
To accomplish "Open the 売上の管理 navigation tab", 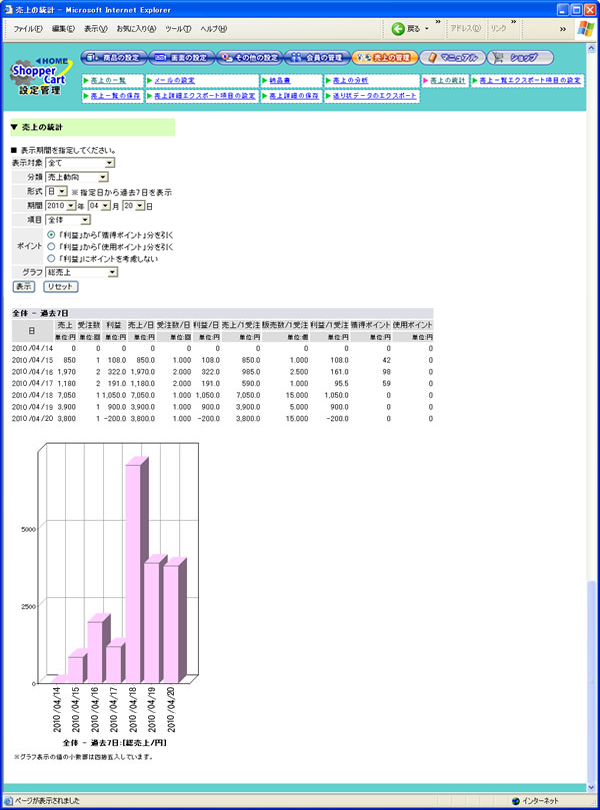I will coord(384,57).
